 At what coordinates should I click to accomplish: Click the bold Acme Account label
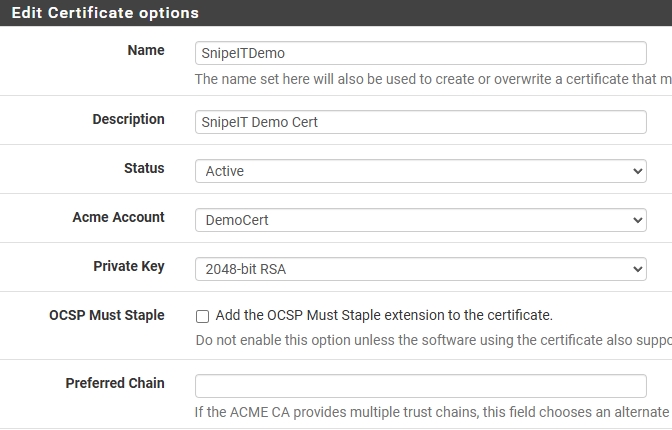[x=118, y=217]
